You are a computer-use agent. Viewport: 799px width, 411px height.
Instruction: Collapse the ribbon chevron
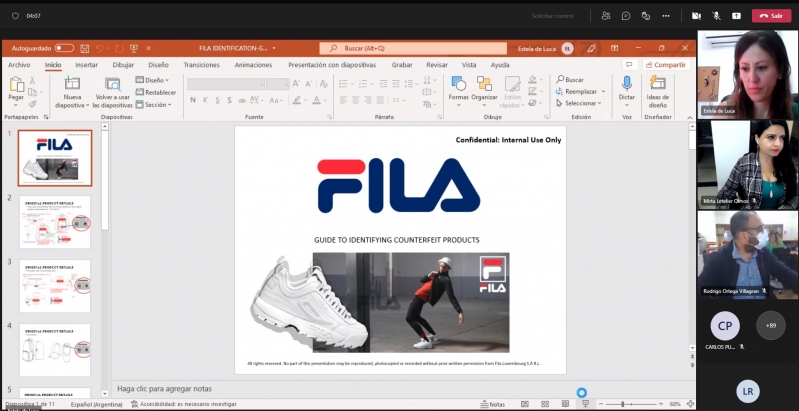(x=690, y=117)
